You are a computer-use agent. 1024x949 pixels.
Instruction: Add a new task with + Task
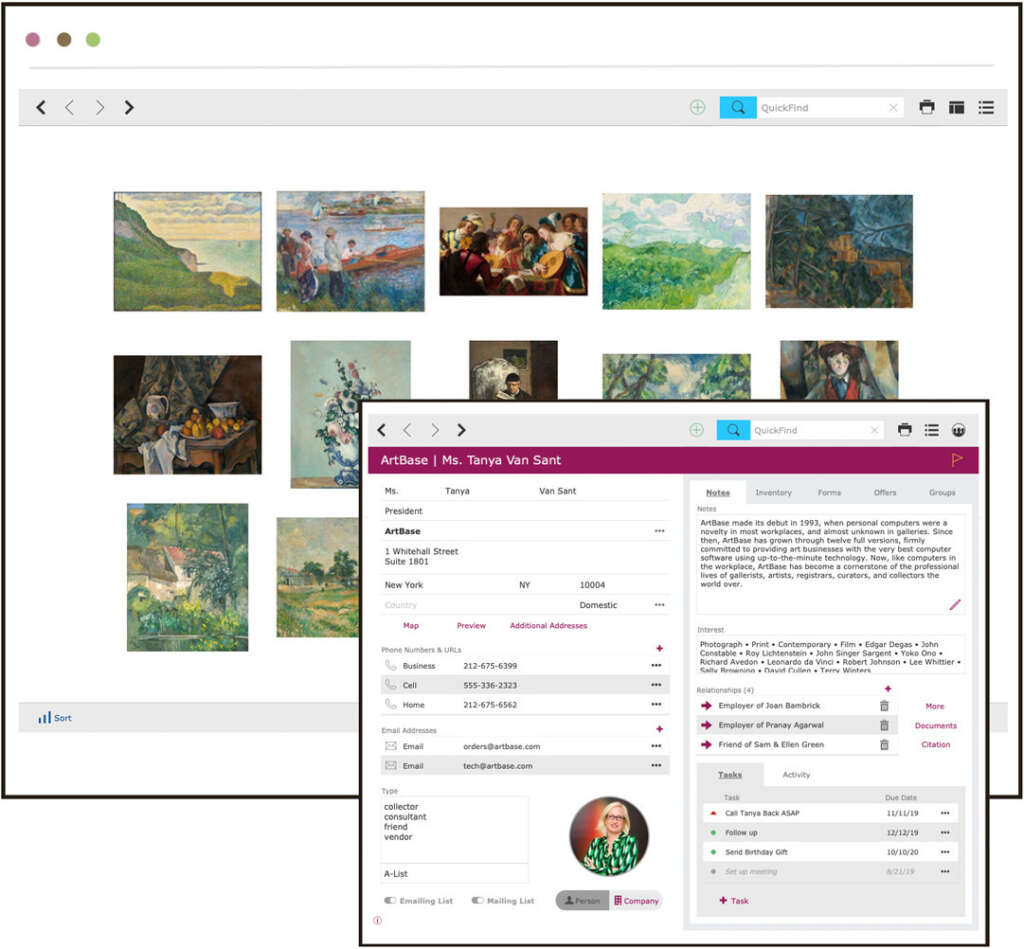pyautogui.click(x=734, y=901)
